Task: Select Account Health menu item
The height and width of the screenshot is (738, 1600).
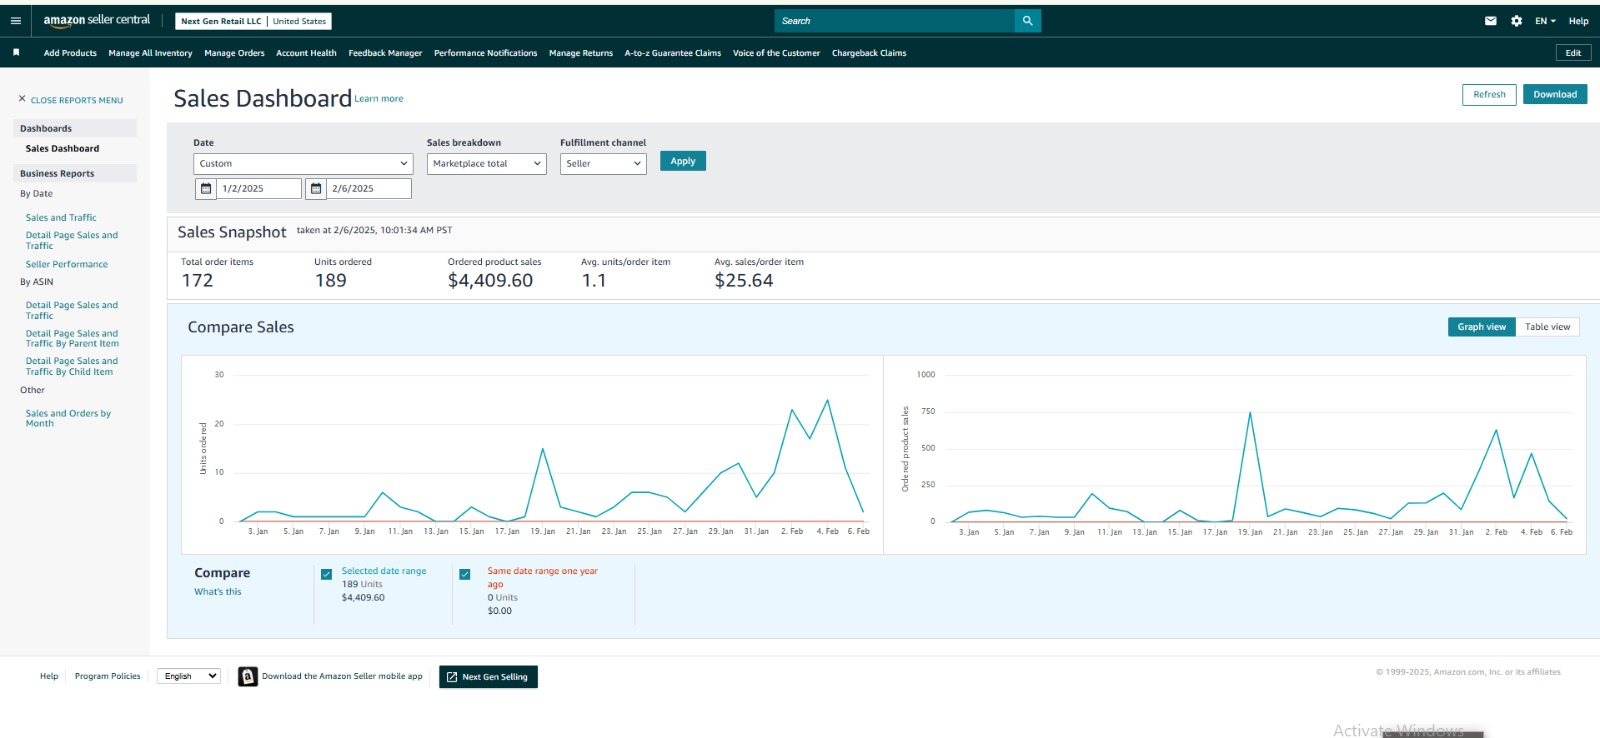Action: point(306,53)
